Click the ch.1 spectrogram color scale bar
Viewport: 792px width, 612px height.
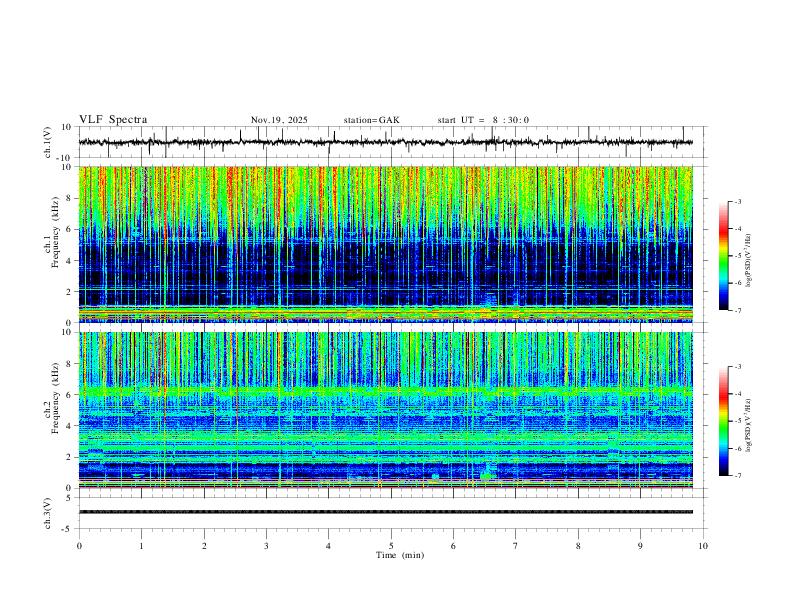click(x=723, y=256)
